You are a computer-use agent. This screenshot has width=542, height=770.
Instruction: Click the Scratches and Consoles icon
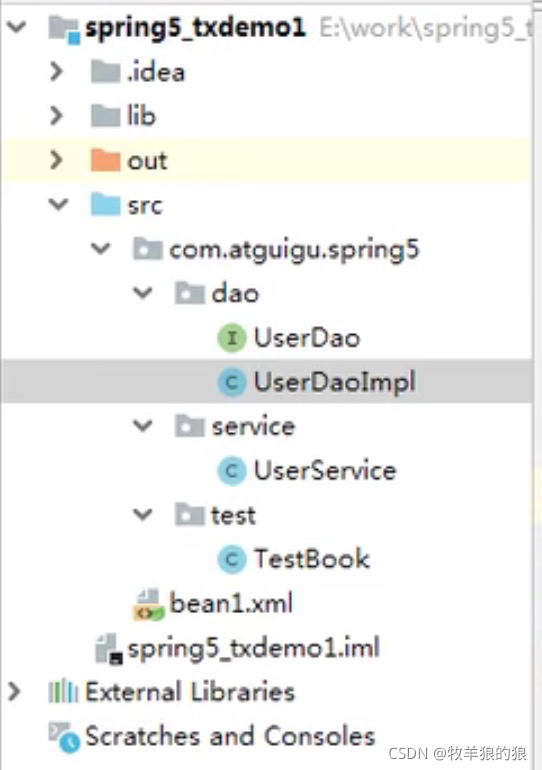(x=64, y=738)
